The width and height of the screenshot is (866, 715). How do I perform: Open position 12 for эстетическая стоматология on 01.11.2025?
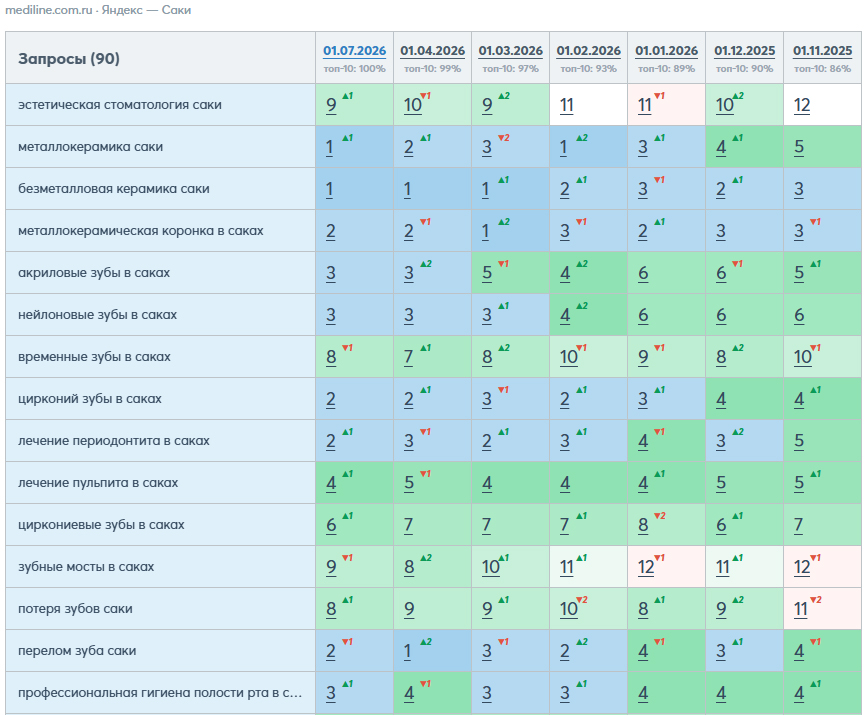click(802, 105)
